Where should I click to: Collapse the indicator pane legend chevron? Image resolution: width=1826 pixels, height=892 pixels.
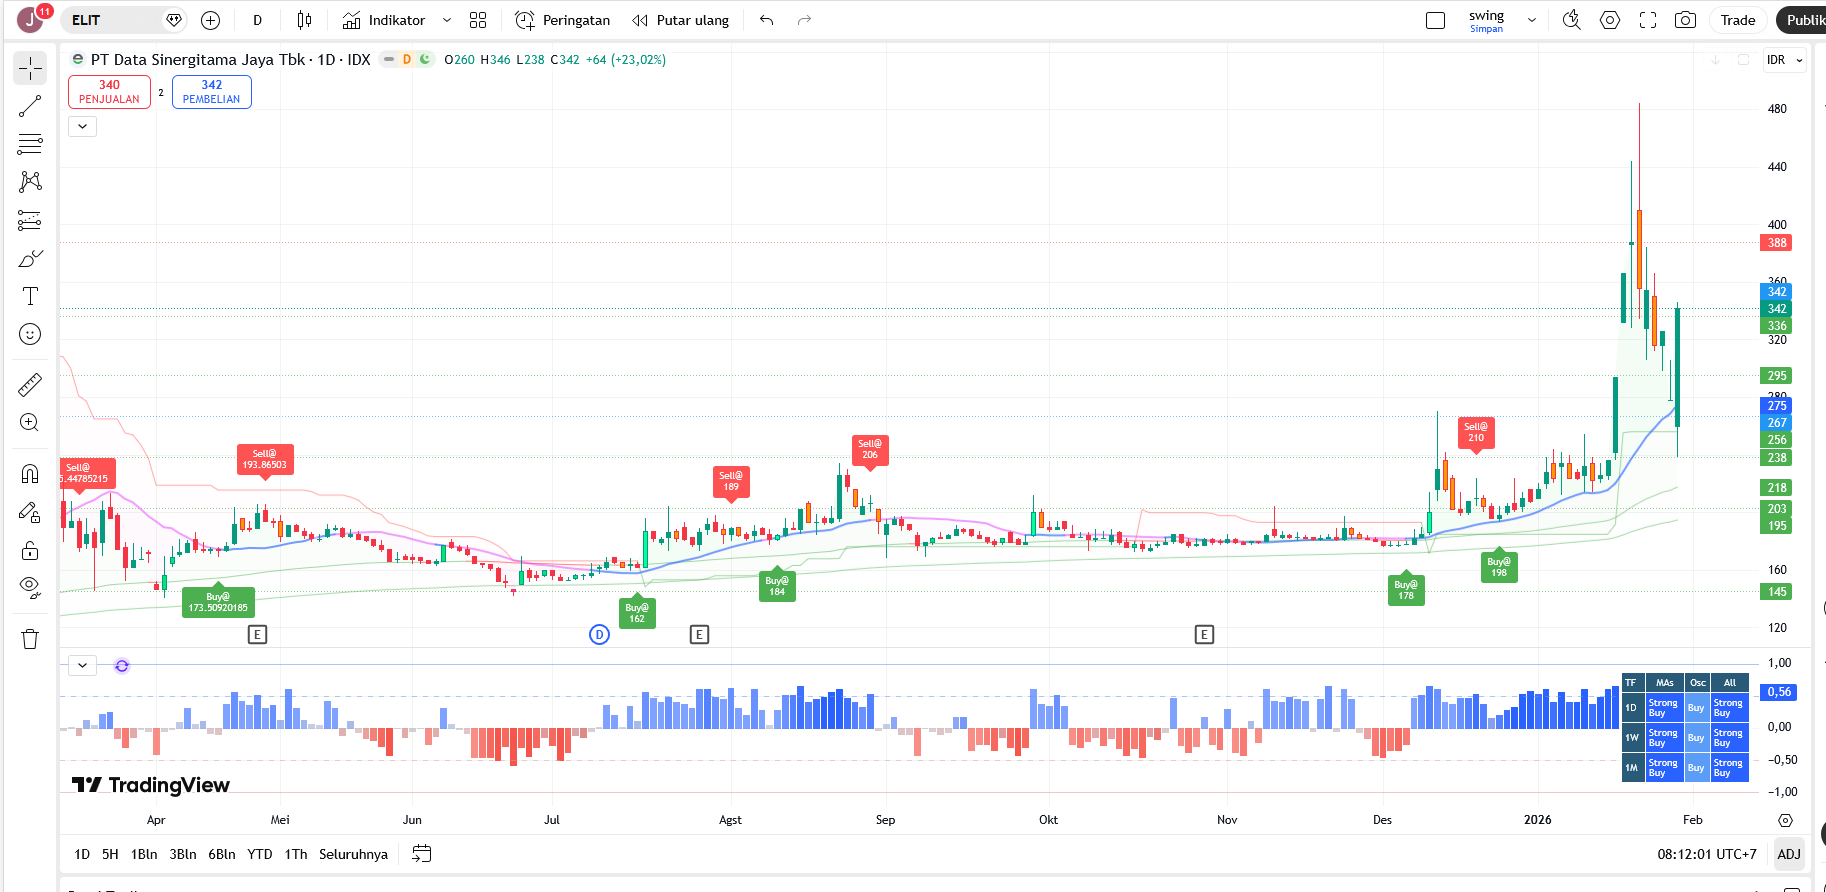(x=82, y=665)
